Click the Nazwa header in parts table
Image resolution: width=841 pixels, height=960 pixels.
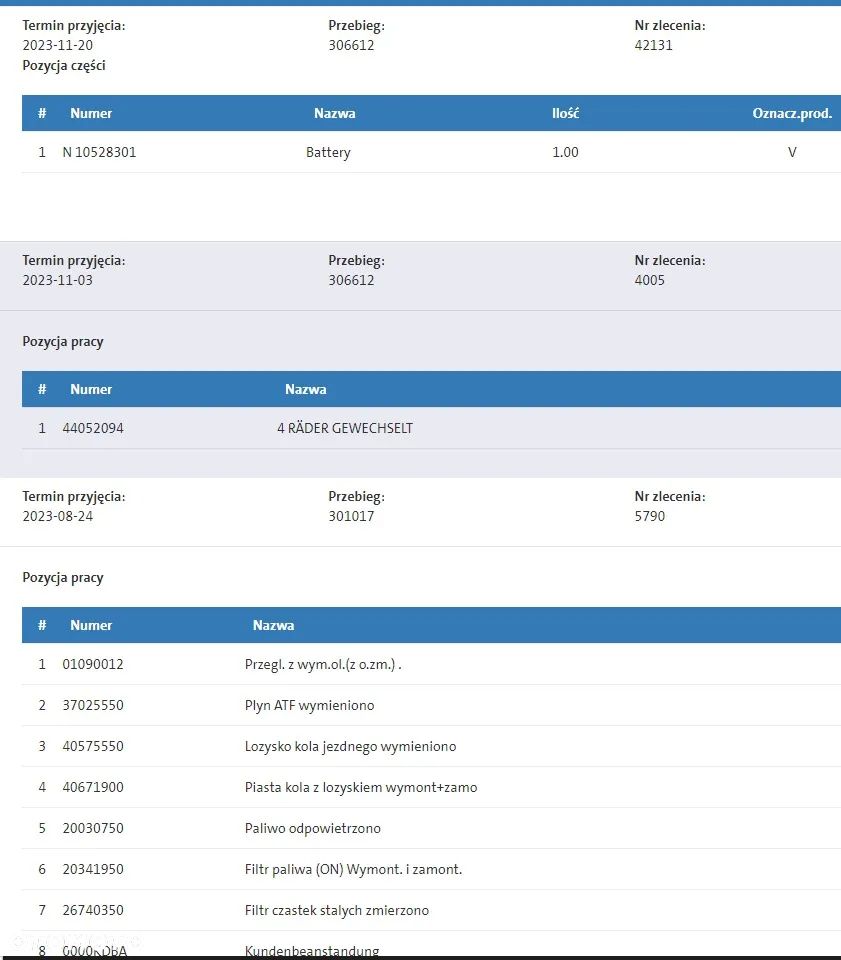[x=334, y=113]
